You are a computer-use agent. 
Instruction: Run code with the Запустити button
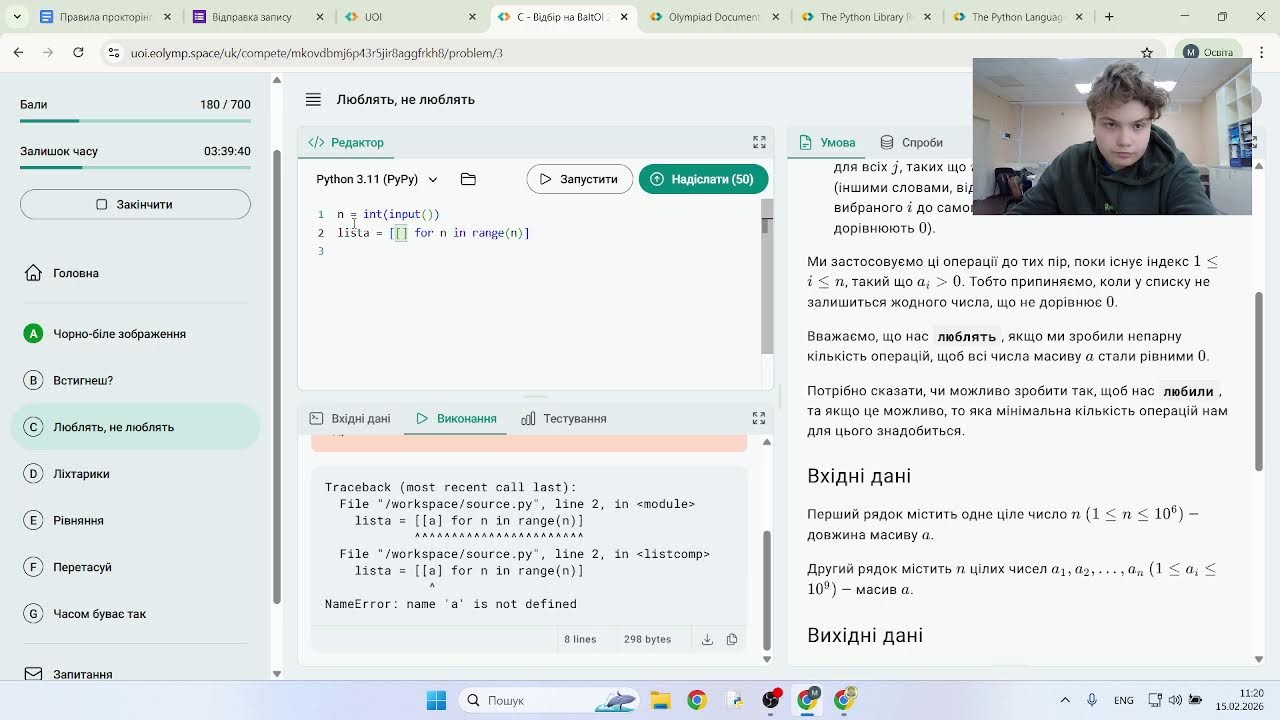pyautogui.click(x=580, y=179)
